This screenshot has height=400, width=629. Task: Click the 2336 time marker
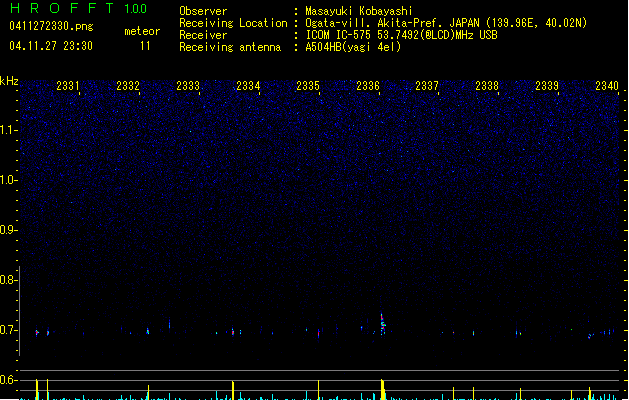[368, 86]
